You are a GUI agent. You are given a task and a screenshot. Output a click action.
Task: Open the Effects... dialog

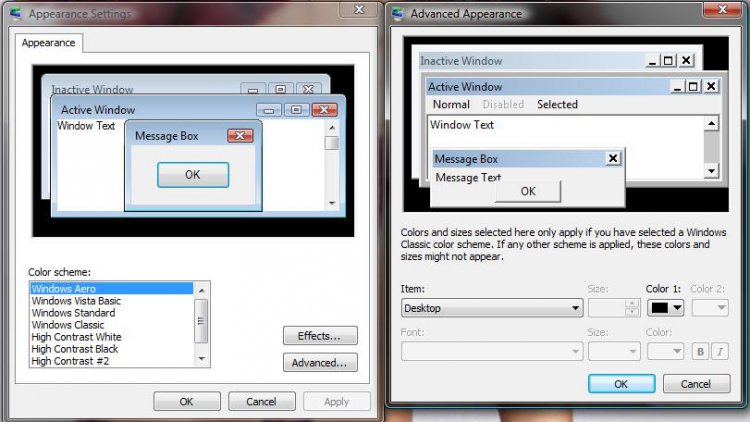point(320,336)
